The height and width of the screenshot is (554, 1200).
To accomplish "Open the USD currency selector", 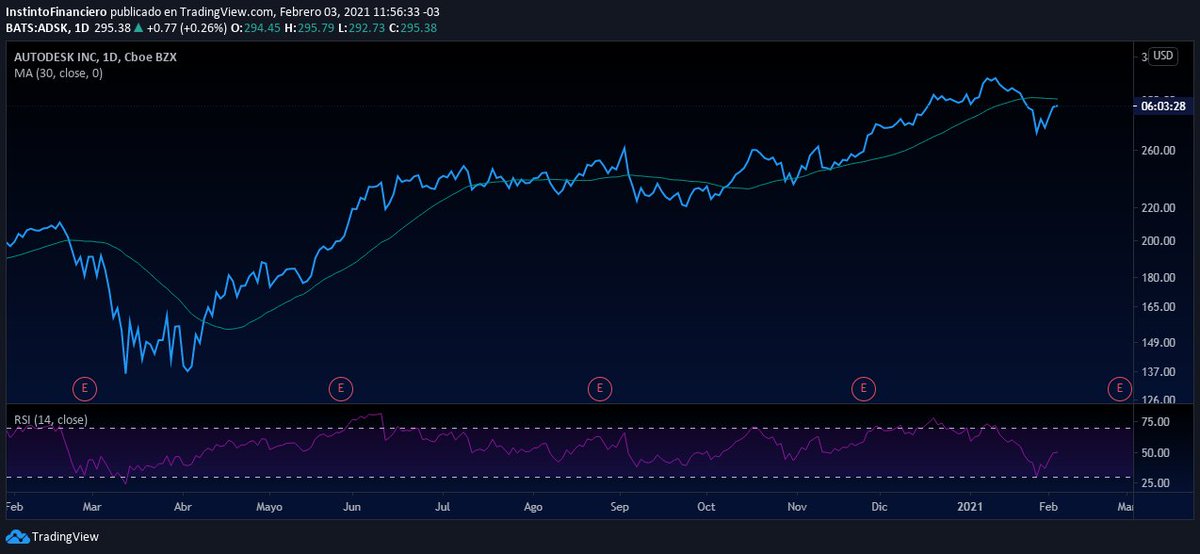I will point(1163,56).
